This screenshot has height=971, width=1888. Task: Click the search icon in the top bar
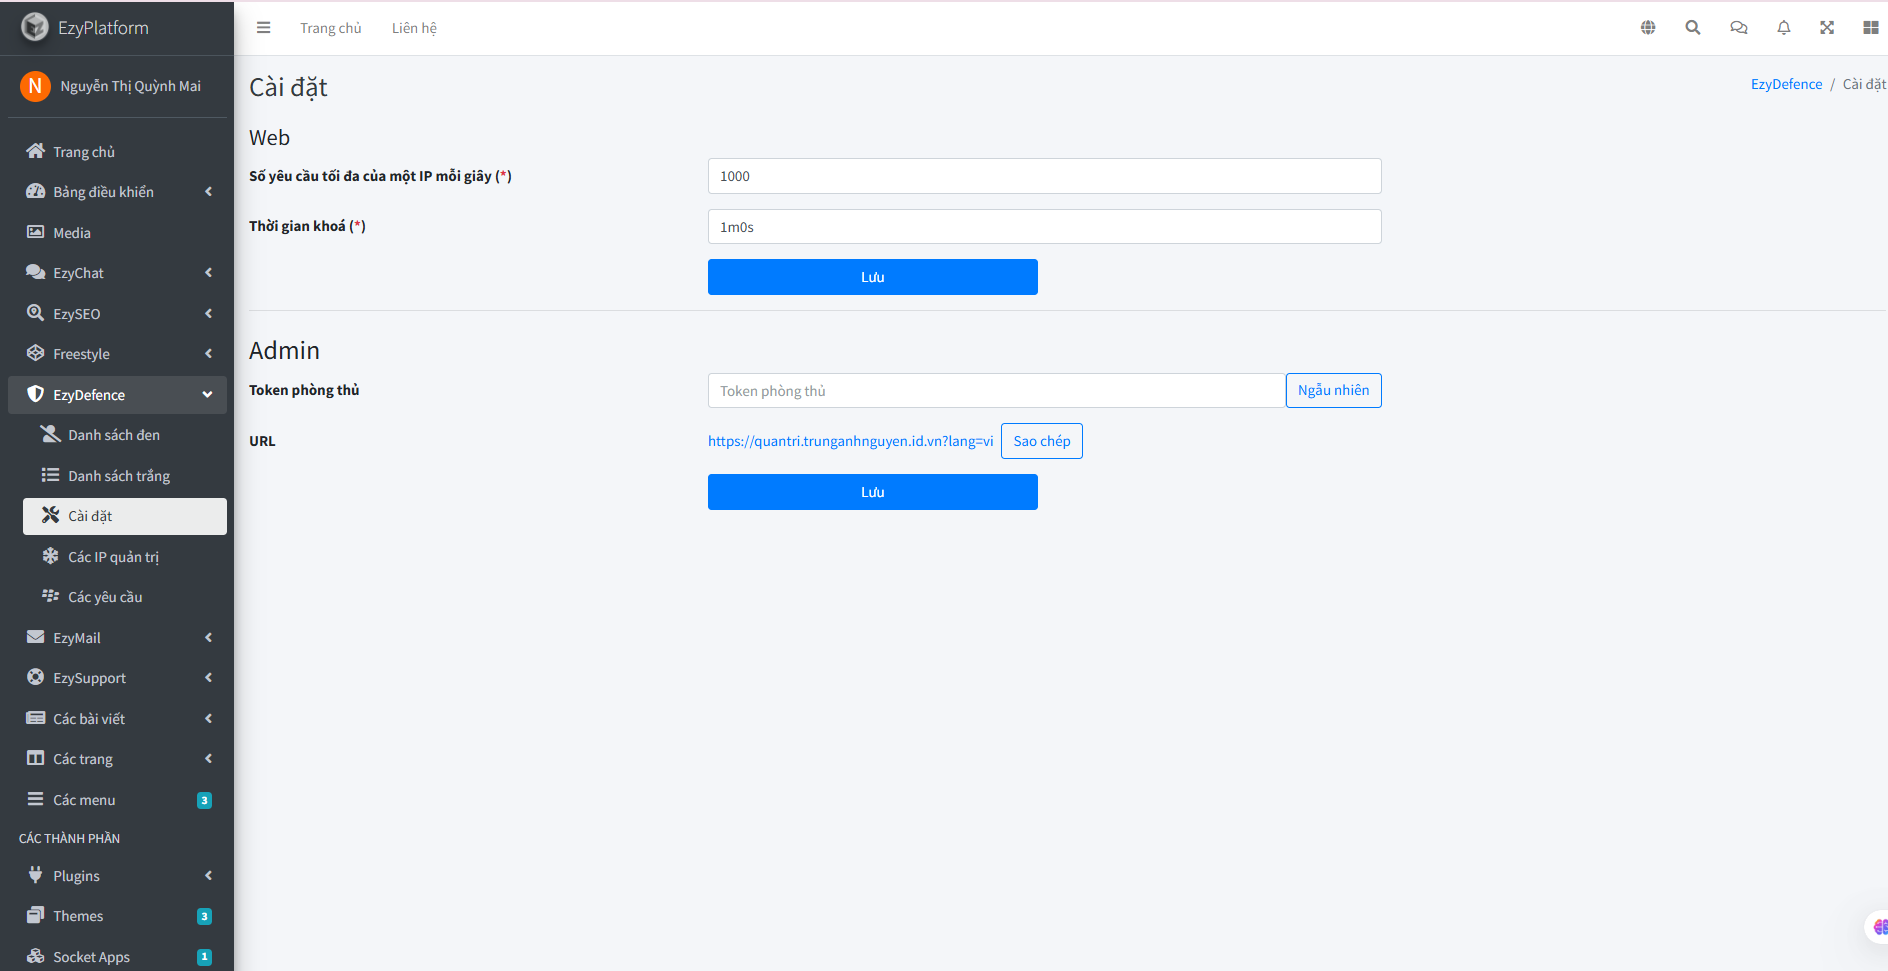1693,27
